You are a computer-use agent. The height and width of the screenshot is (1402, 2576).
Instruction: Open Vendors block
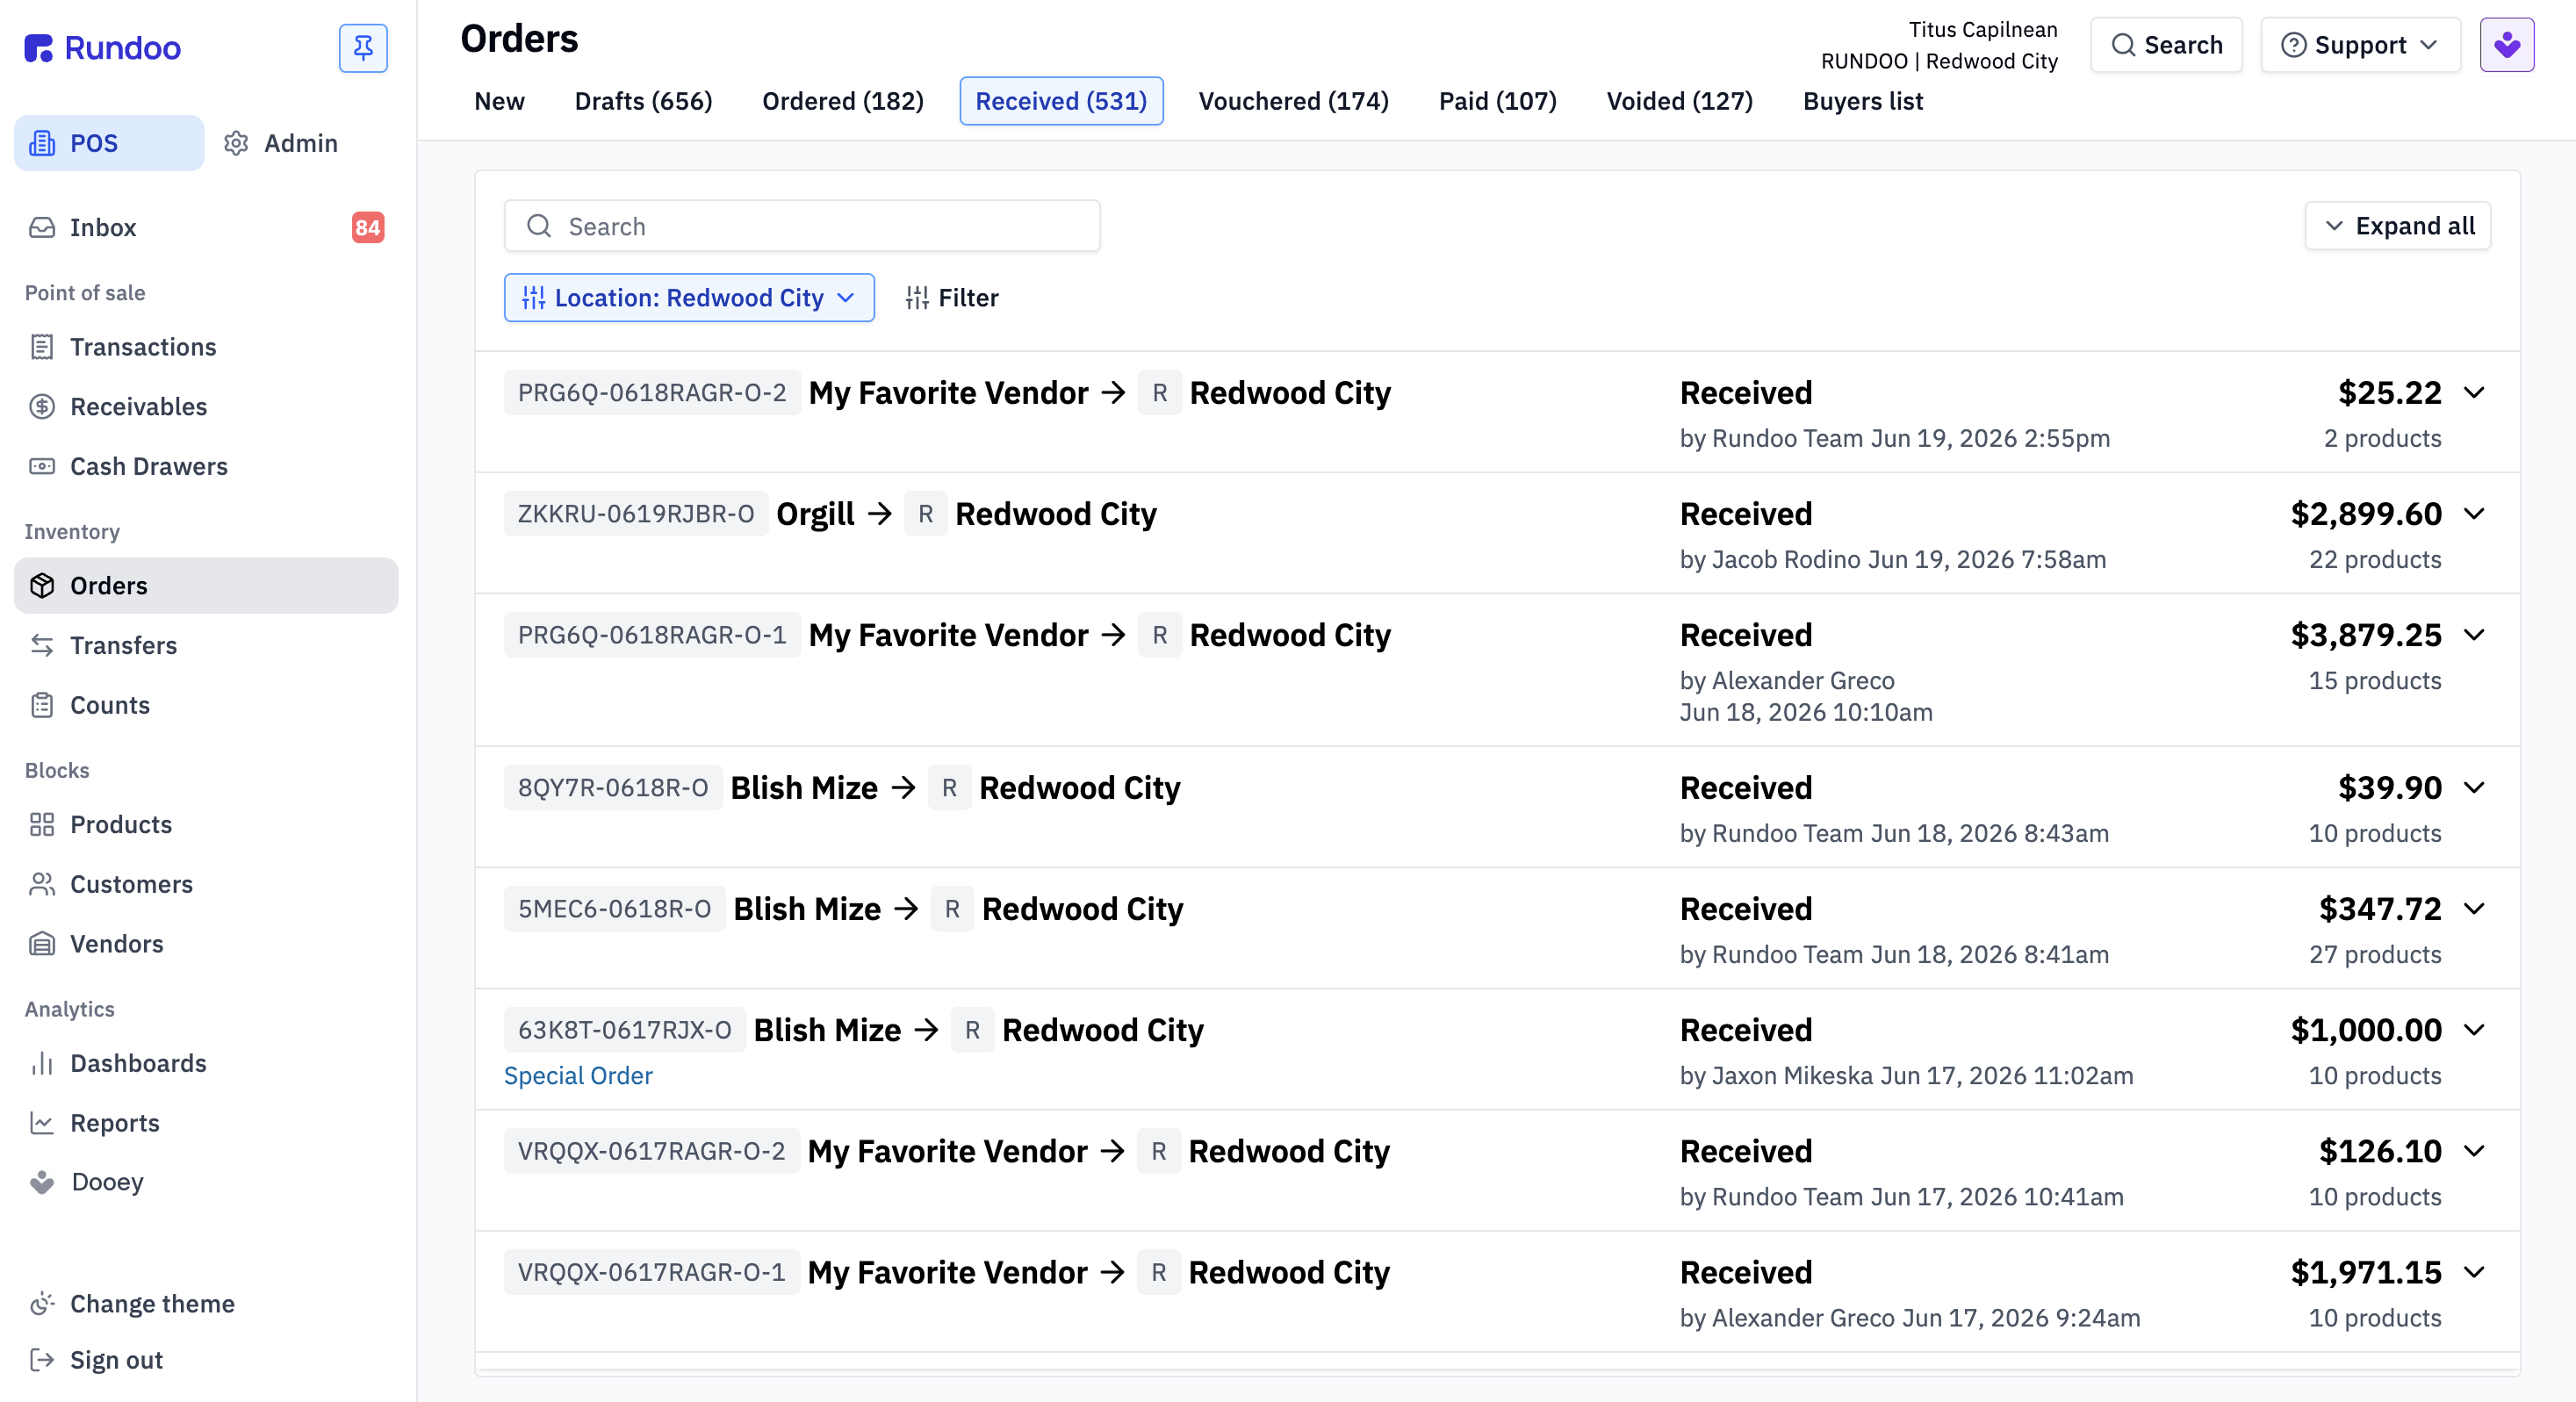click(206, 943)
